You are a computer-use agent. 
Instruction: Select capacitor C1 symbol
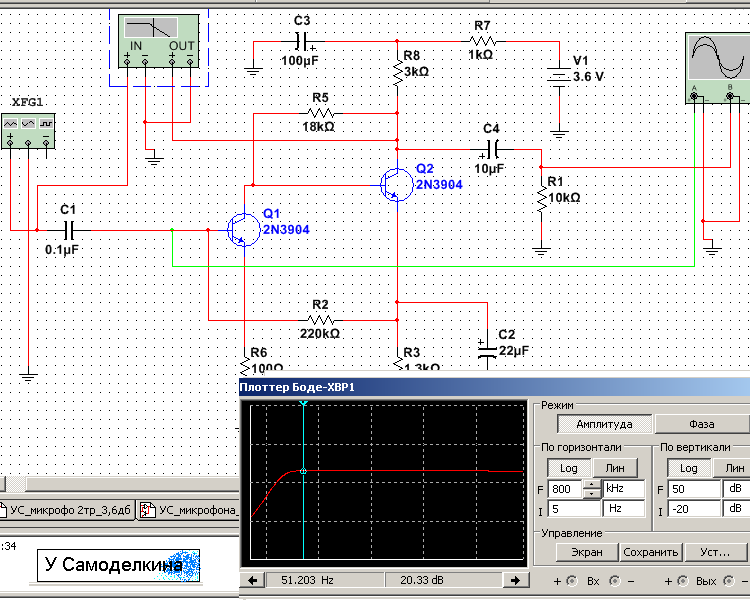(x=69, y=229)
